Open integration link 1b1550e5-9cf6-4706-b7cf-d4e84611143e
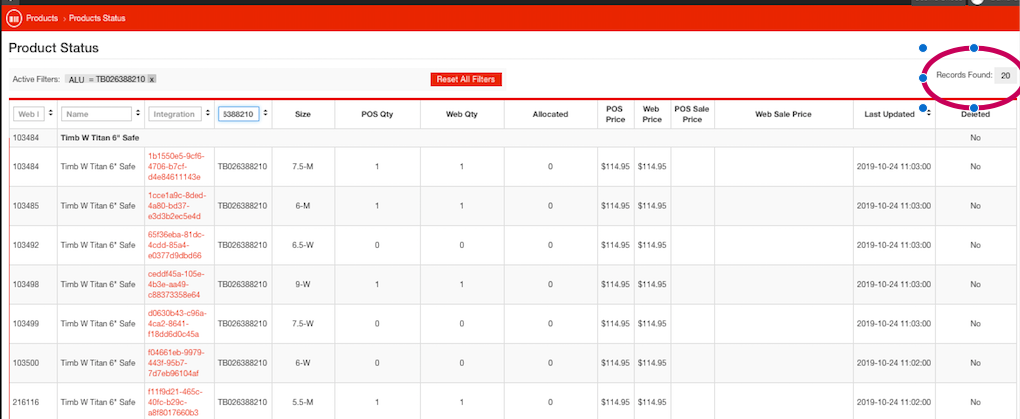This screenshot has width=1020, height=419. [176, 167]
